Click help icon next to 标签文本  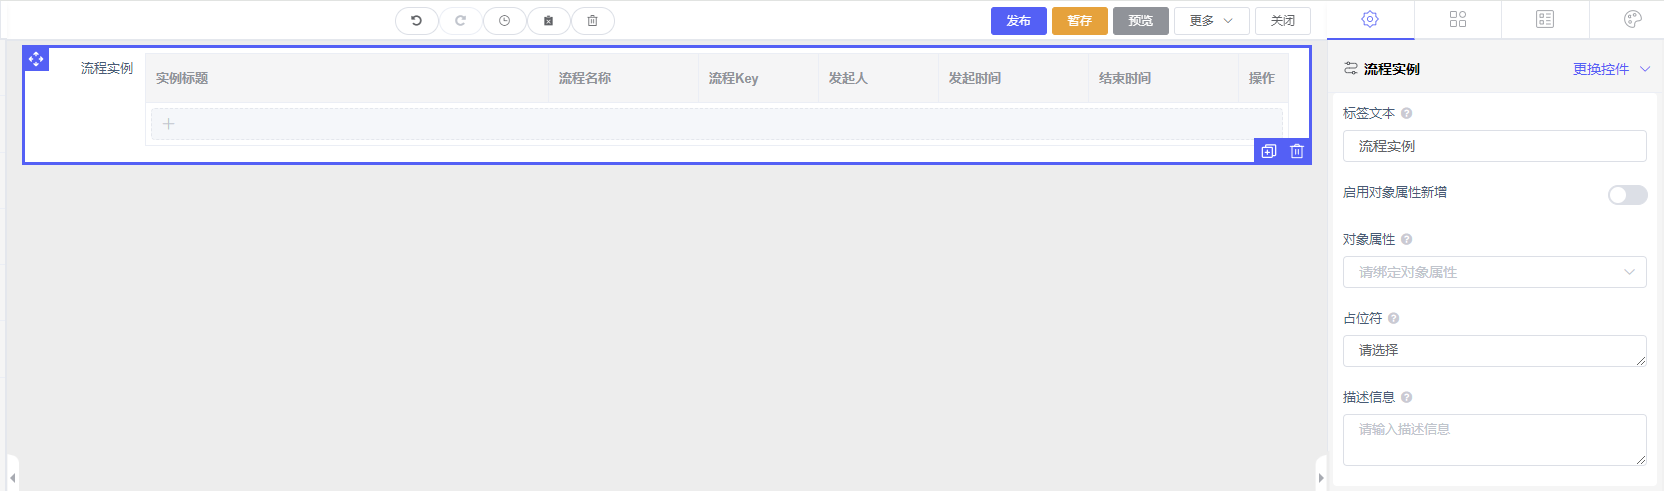(x=1406, y=114)
